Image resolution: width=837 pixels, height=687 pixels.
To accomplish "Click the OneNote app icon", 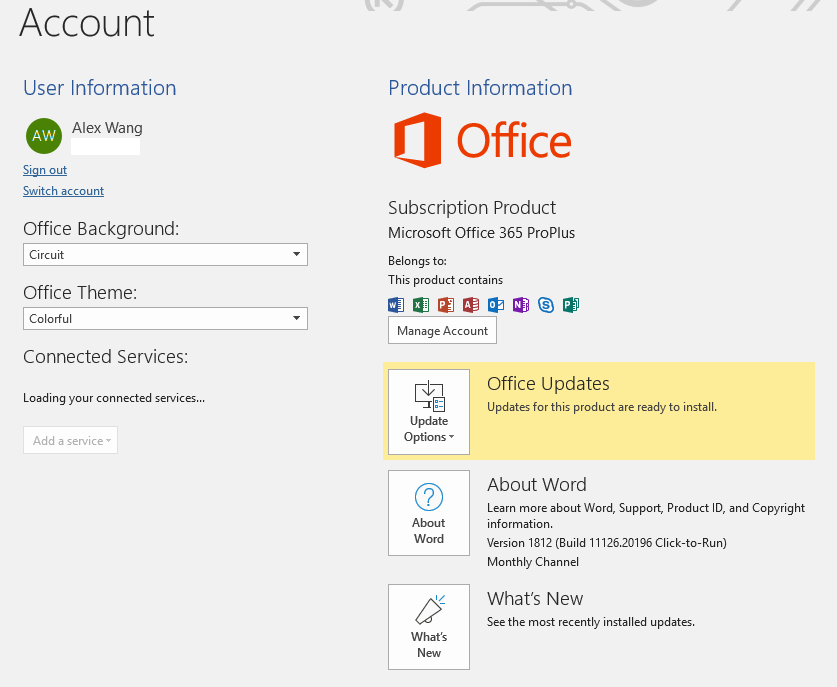I will point(521,305).
